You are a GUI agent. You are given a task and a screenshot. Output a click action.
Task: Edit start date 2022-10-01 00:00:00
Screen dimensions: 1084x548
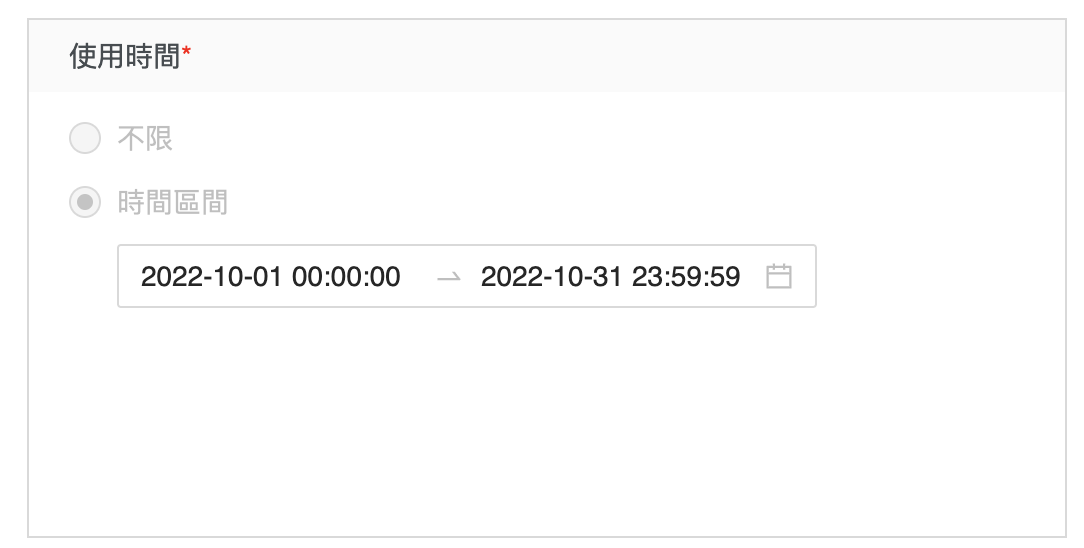pos(270,277)
